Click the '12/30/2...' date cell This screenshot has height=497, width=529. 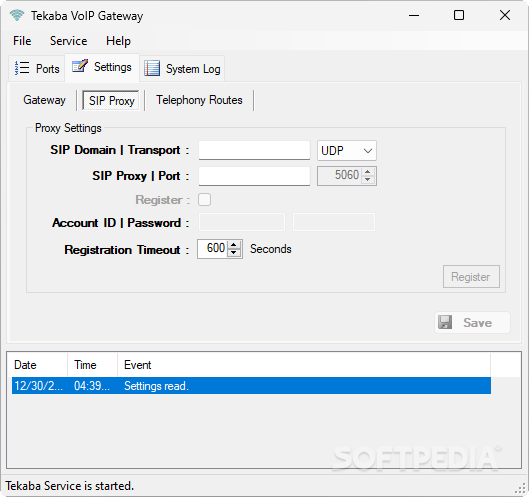pyautogui.click(x=38, y=386)
